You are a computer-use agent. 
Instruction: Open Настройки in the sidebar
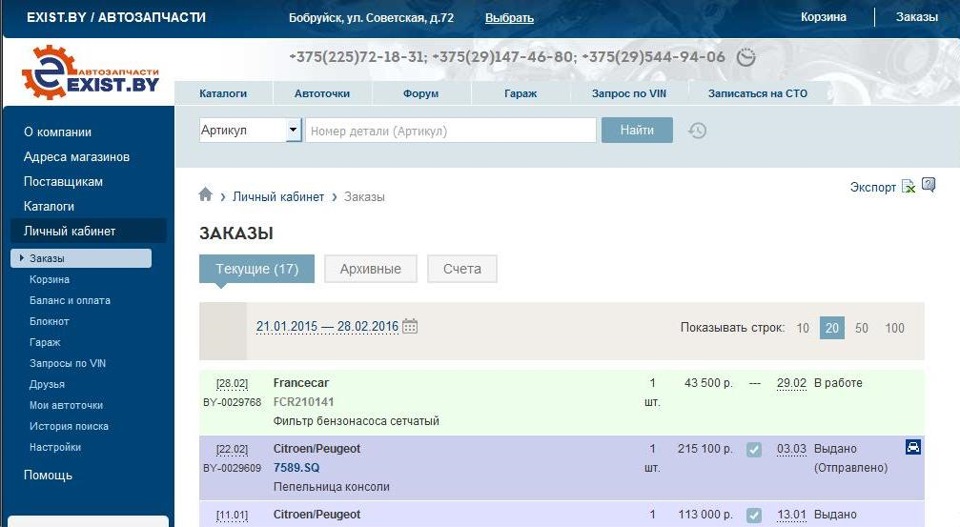(55, 447)
